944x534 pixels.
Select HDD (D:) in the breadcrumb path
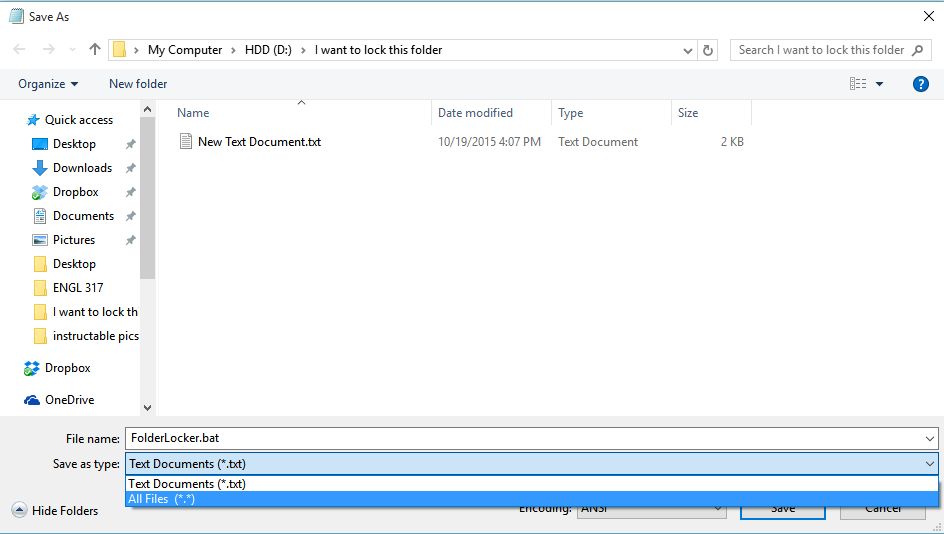point(268,50)
